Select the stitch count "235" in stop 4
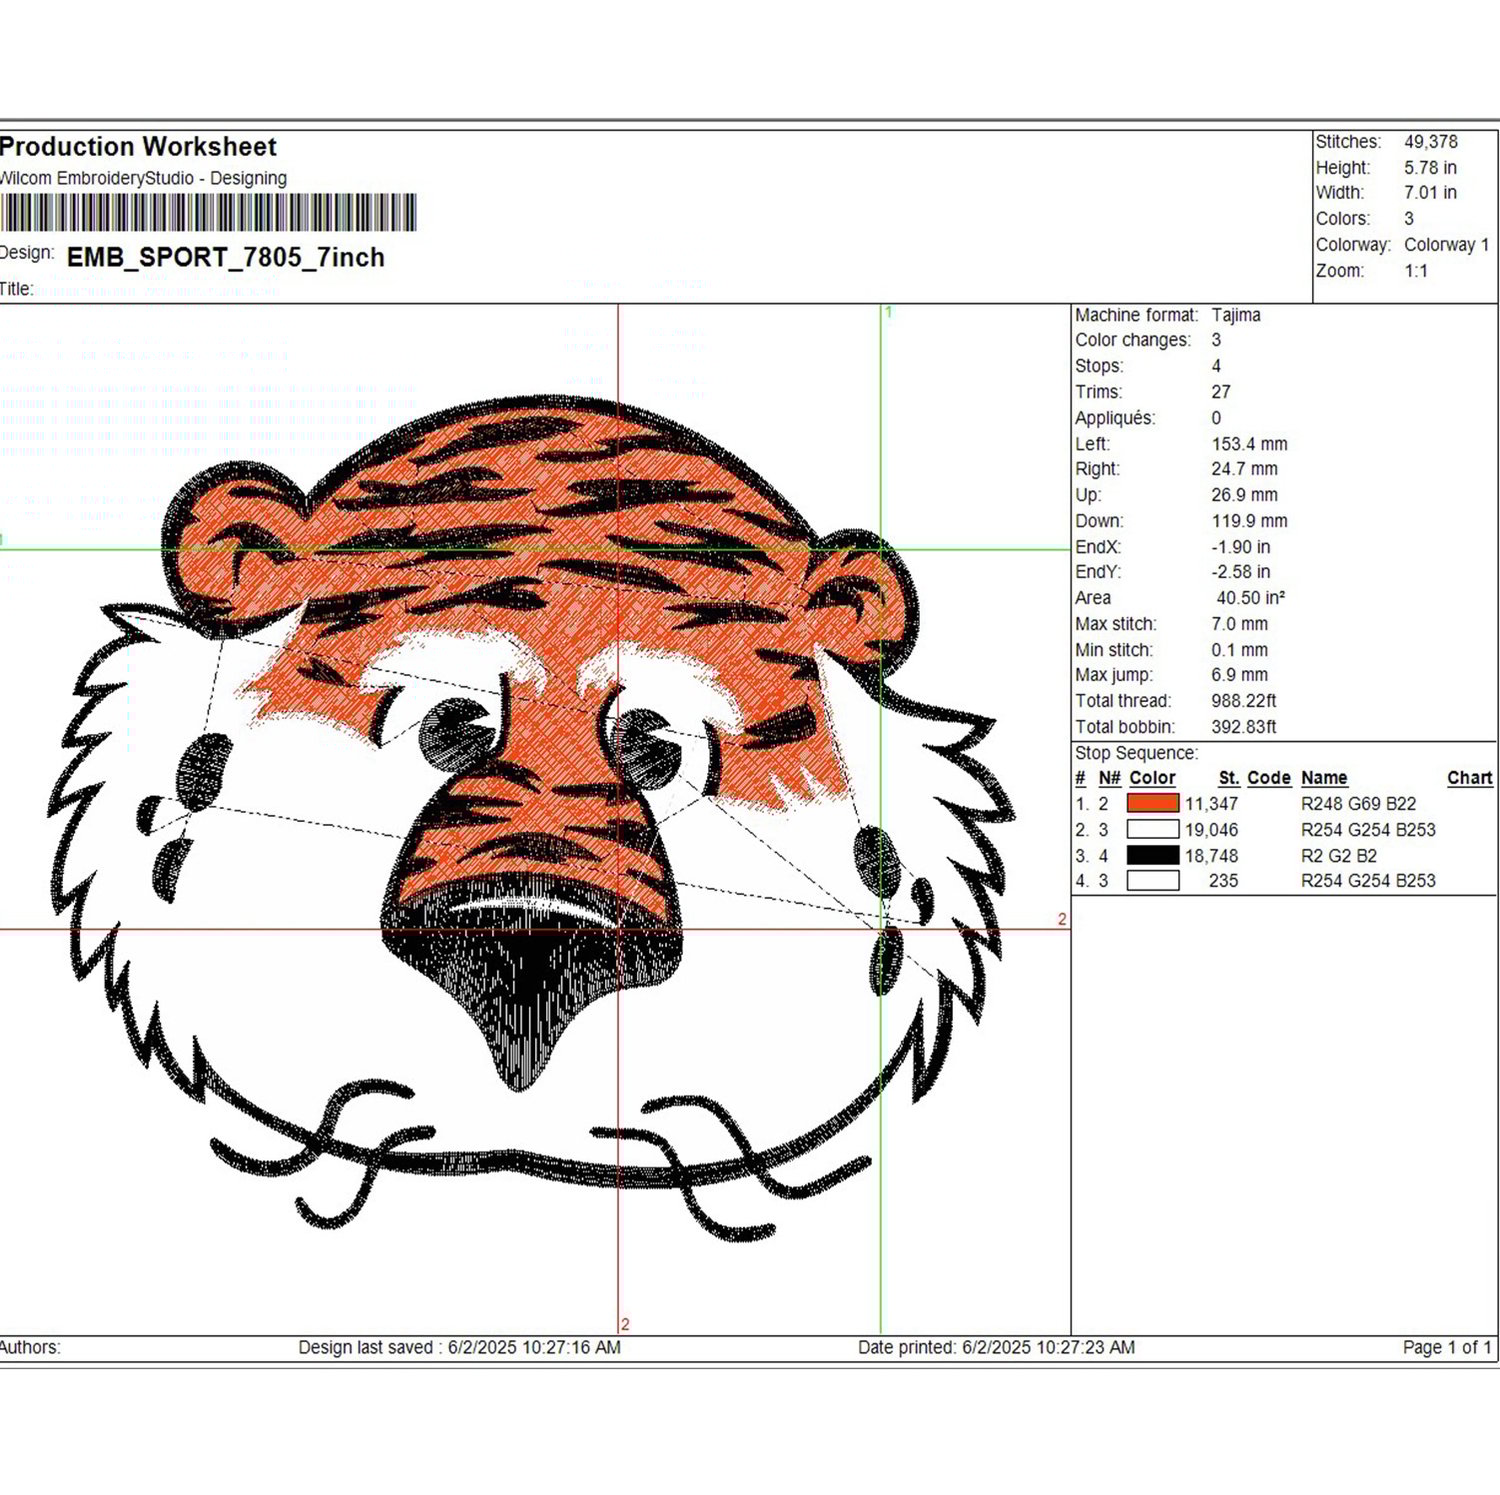The height and width of the screenshot is (1495, 1500). (1223, 881)
